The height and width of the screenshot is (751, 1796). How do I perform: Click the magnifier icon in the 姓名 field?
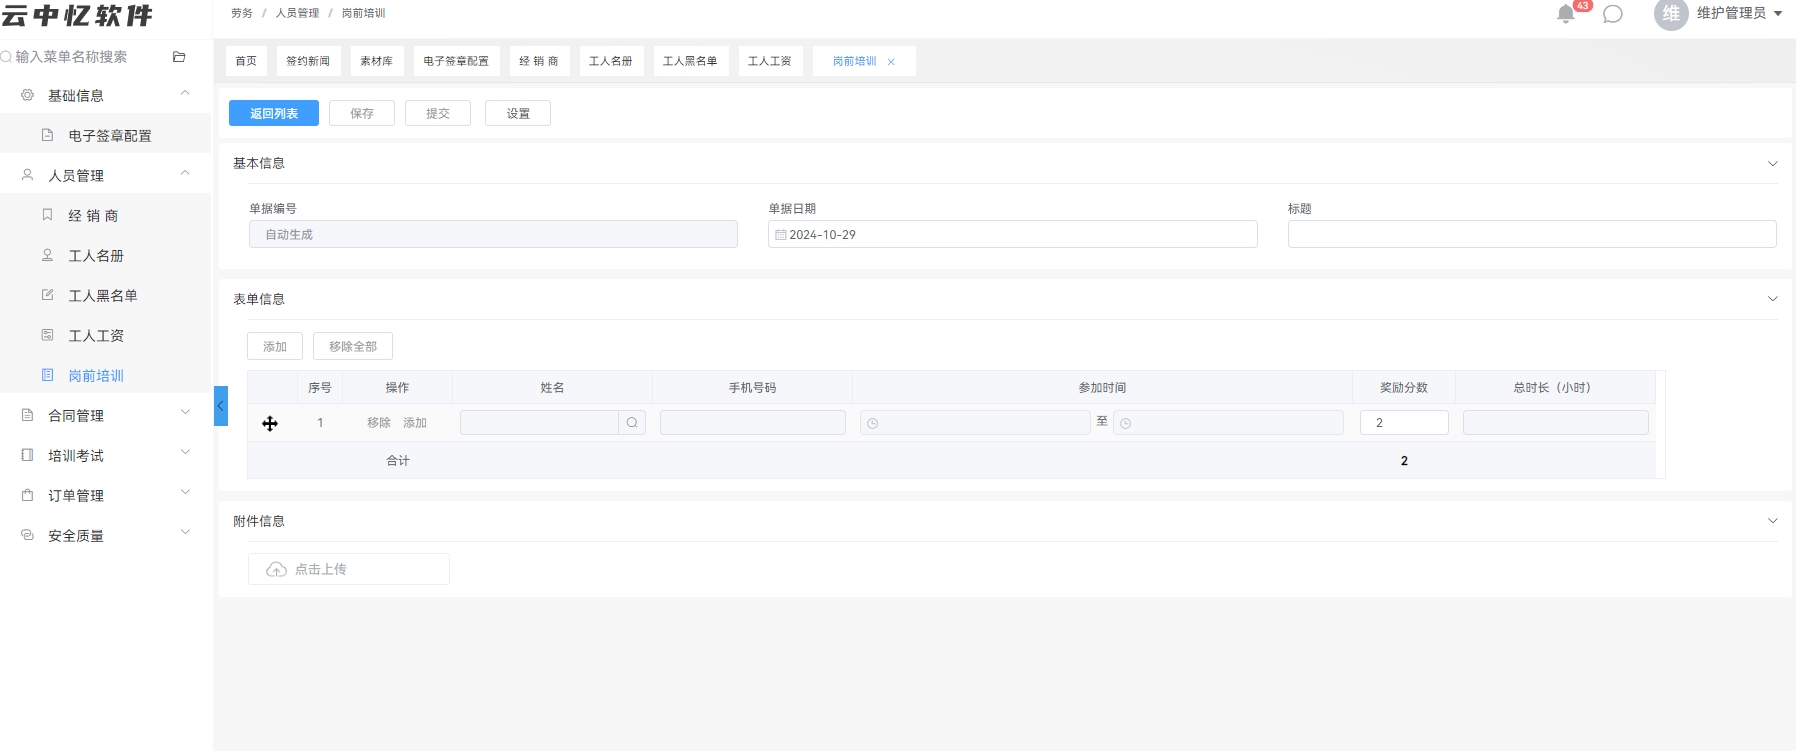632,423
